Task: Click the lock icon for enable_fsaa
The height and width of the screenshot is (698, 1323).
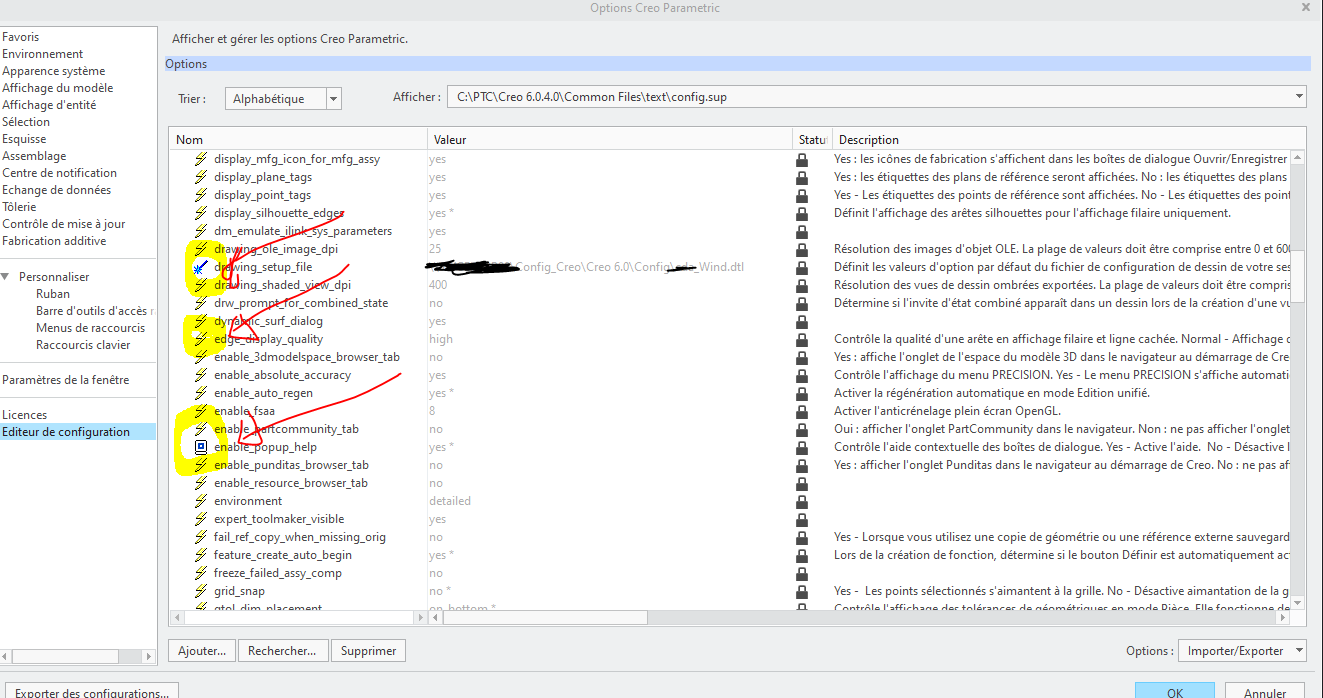Action: point(801,411)
